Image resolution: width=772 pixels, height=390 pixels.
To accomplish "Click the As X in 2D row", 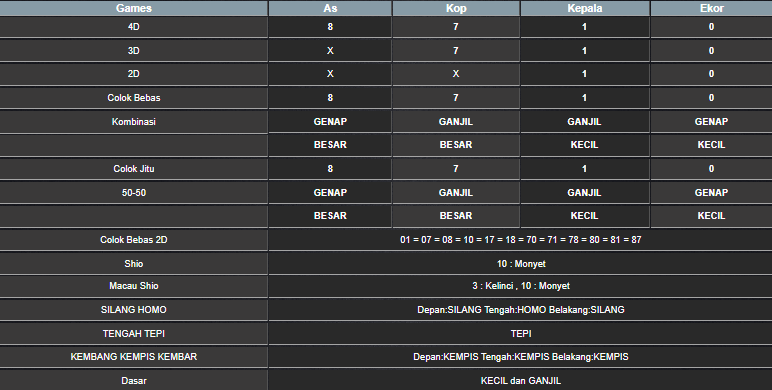I will click(330, 74).
